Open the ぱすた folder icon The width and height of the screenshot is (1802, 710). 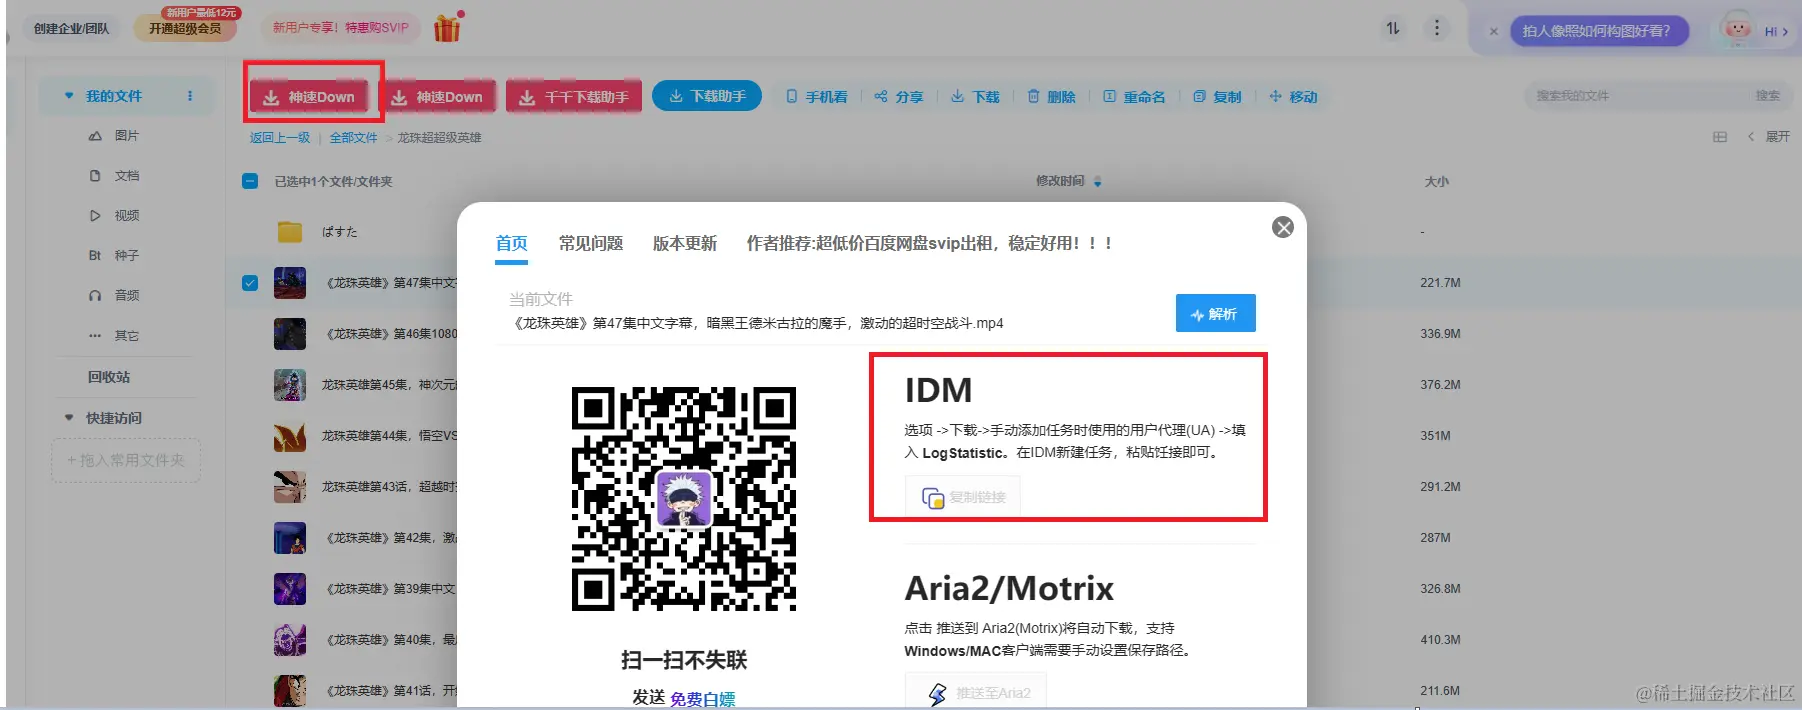tap(290, 232)
